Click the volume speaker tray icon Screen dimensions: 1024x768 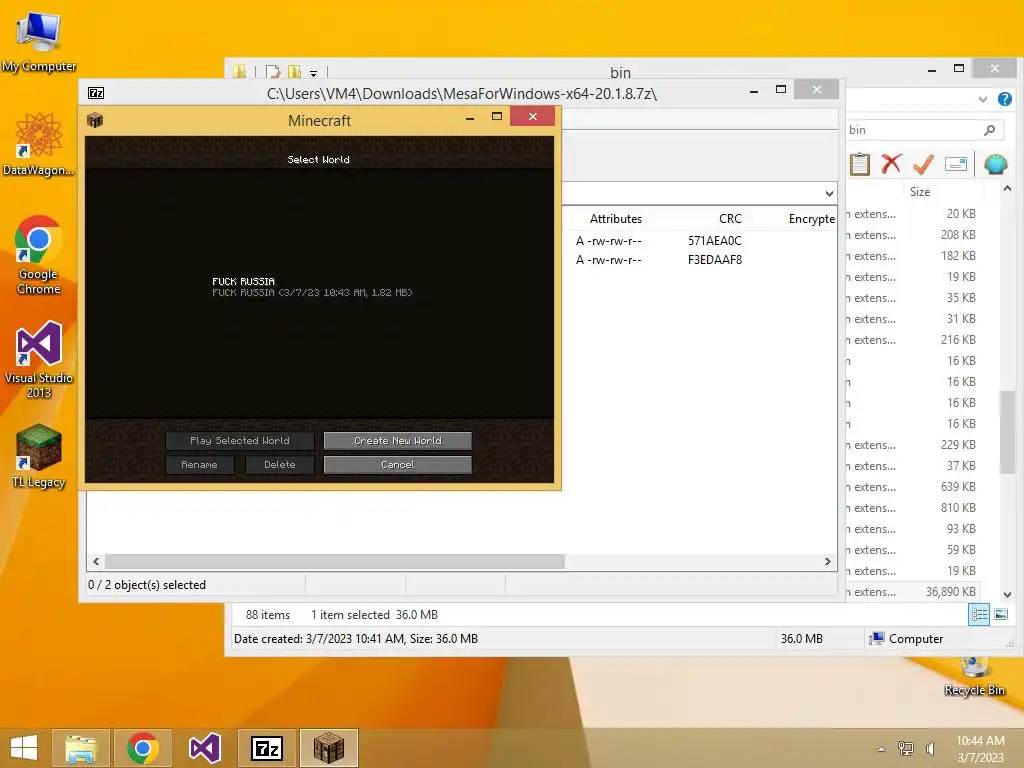click(931, 748)
